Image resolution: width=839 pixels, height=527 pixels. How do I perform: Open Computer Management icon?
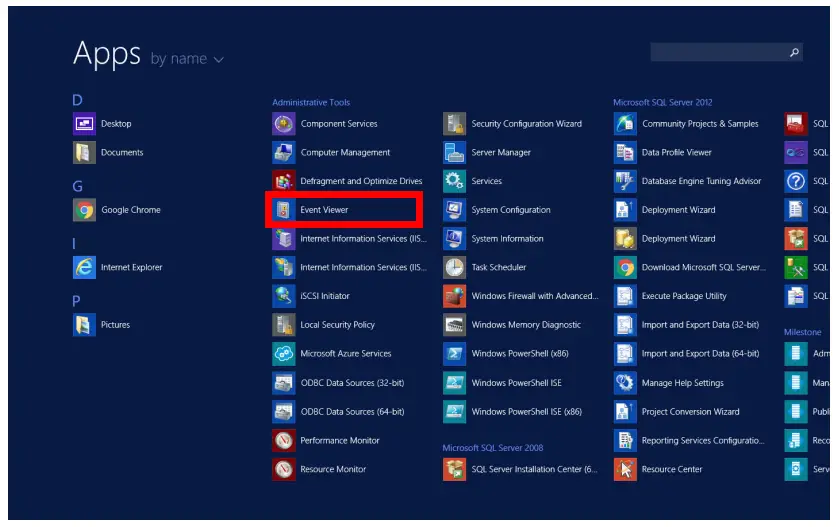(284, 152)
